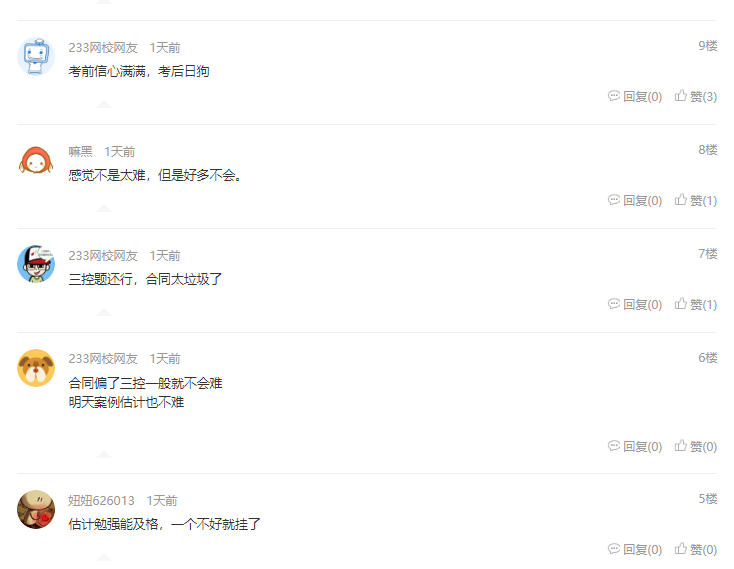Screen dimensions: 734x569
Task: Open the red-hooded avatar of 嘛黑
Action: point(36,160)
